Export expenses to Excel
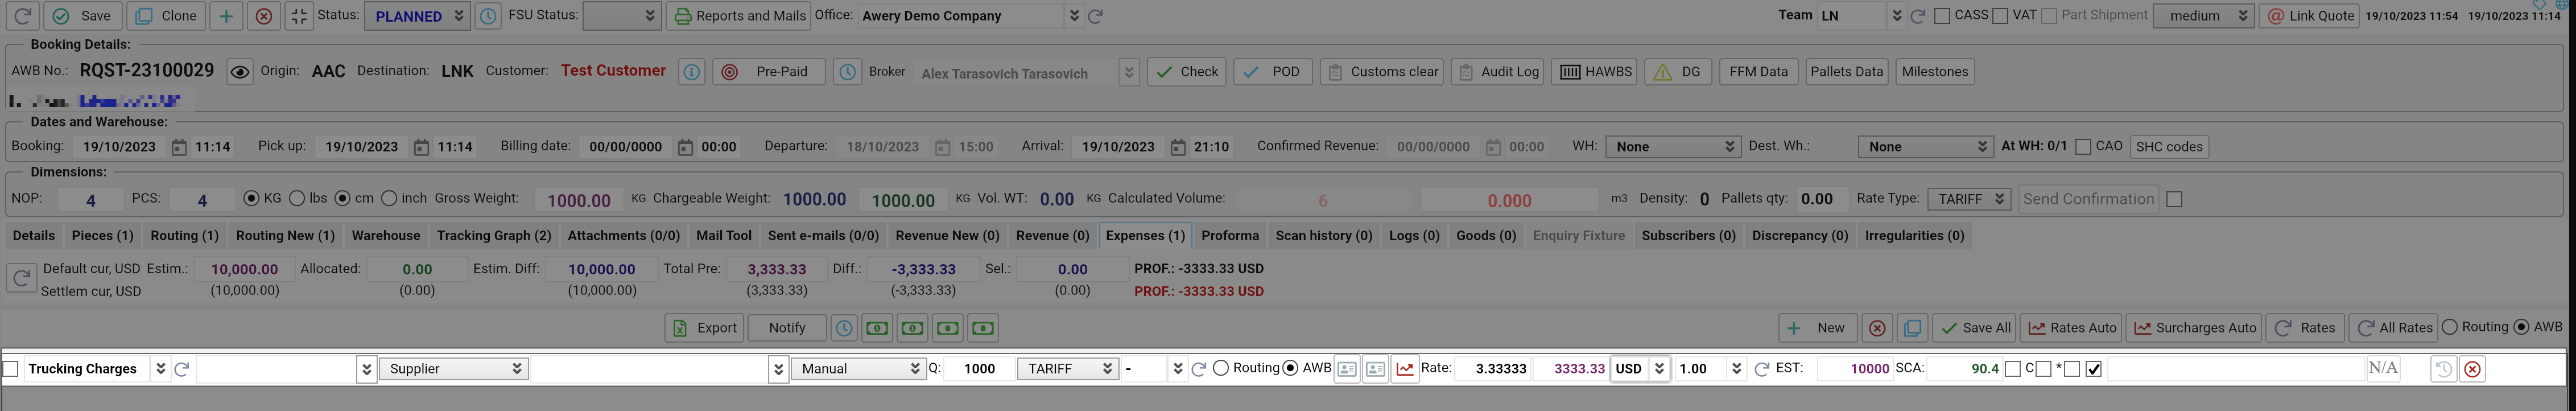 [x=705, y=328]
